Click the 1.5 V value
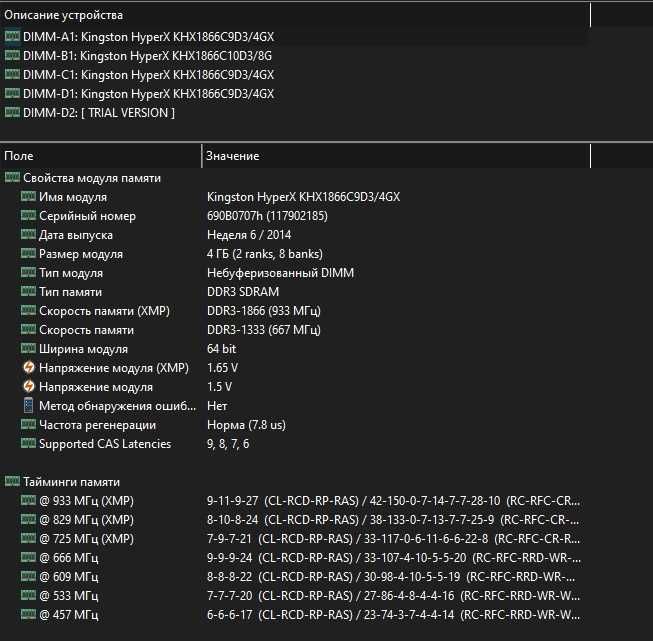The image size is (653, 641). (219, 387)
